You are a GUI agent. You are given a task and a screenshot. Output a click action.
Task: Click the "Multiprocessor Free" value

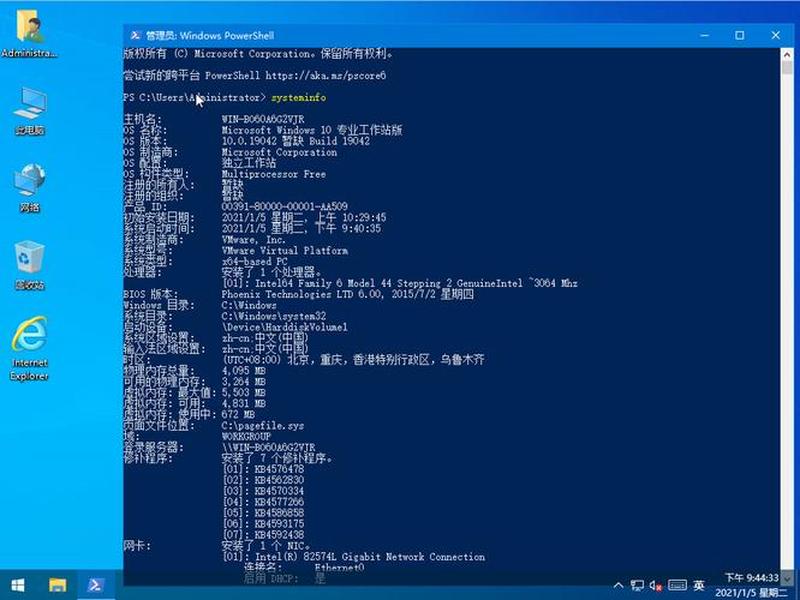click(273, 174)
